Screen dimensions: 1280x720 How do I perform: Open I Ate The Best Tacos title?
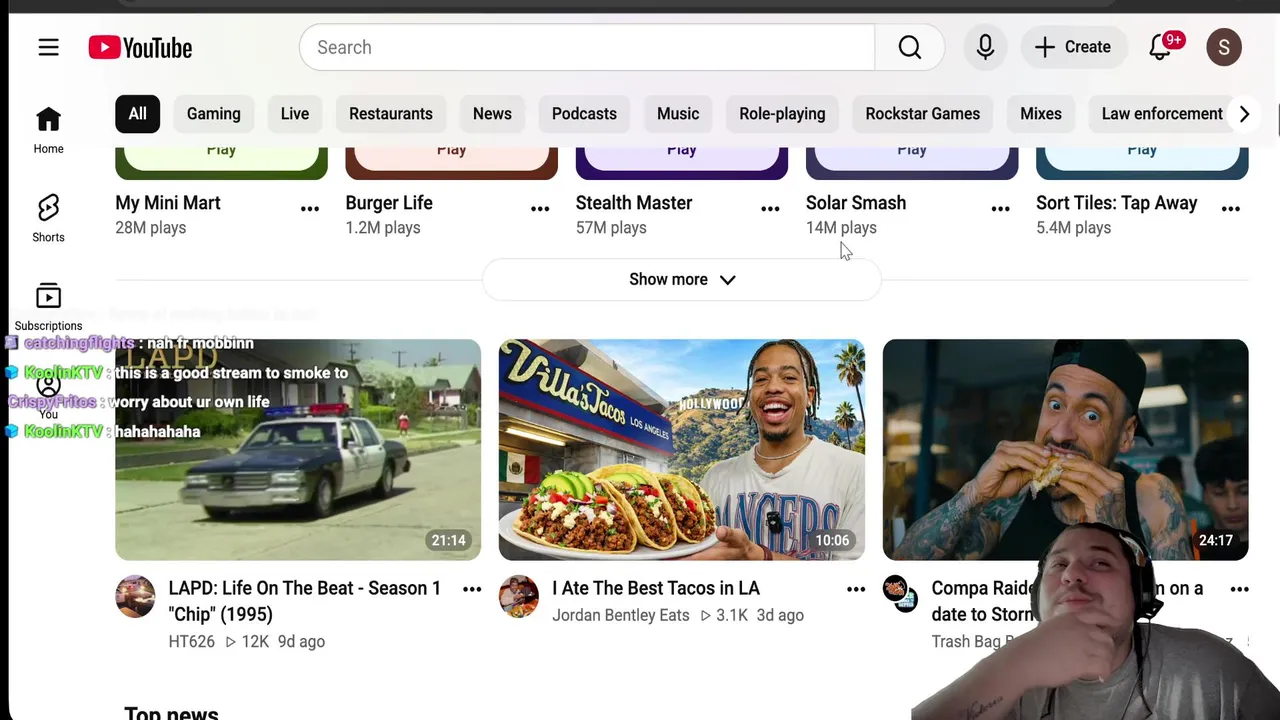[x=656, y=588]
